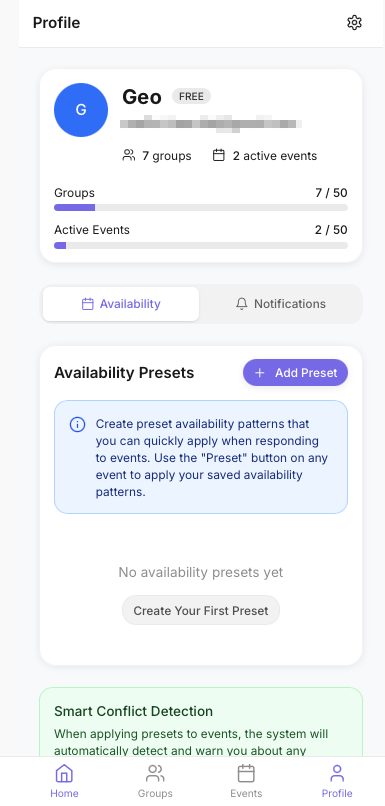
Task: Click the people icon beside 7 groups
Action: [129, 155]
